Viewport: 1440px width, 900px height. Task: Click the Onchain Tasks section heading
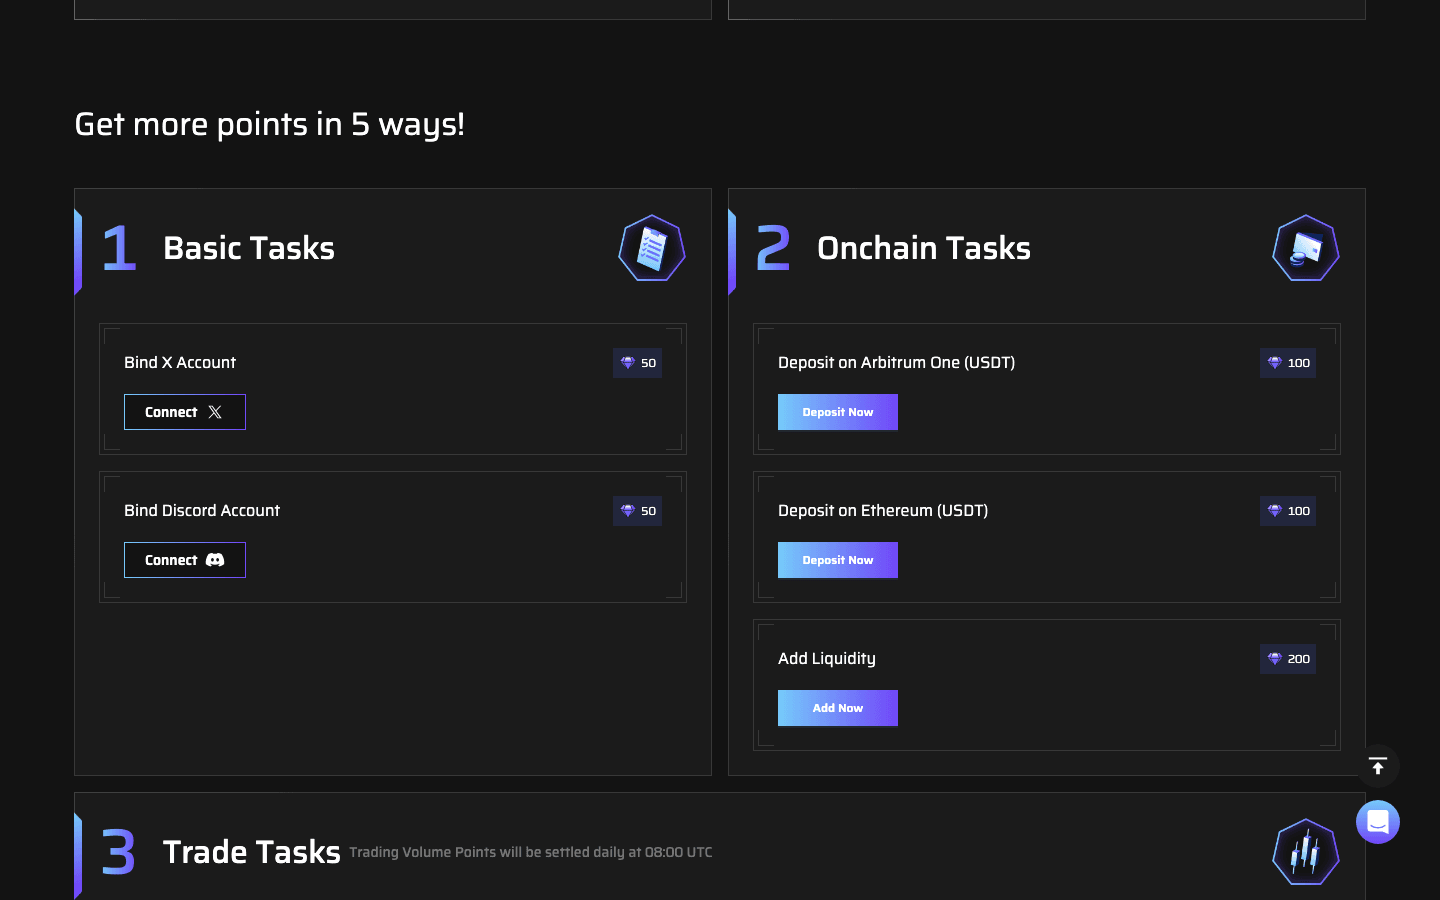pos(924,248)
